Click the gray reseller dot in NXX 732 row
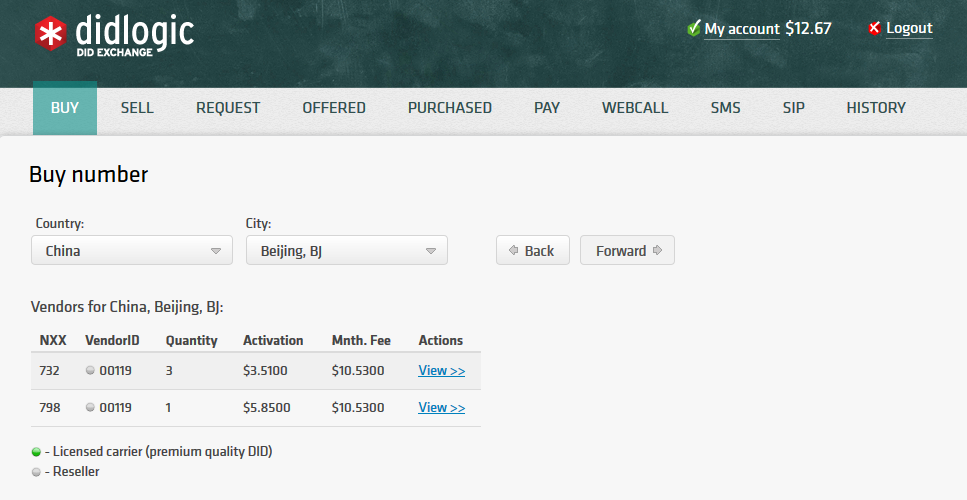 click(x=90, y=370)
